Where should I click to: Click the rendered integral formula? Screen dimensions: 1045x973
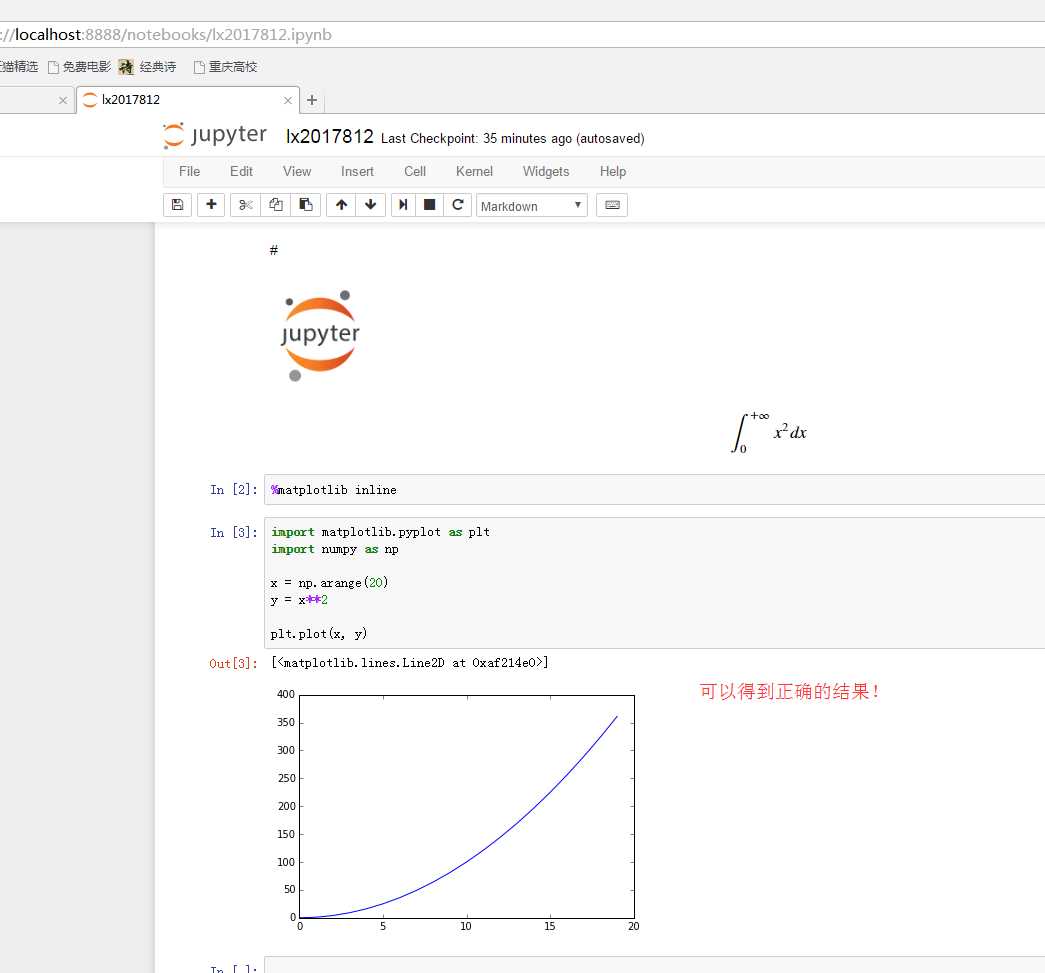tap(769, 432)
